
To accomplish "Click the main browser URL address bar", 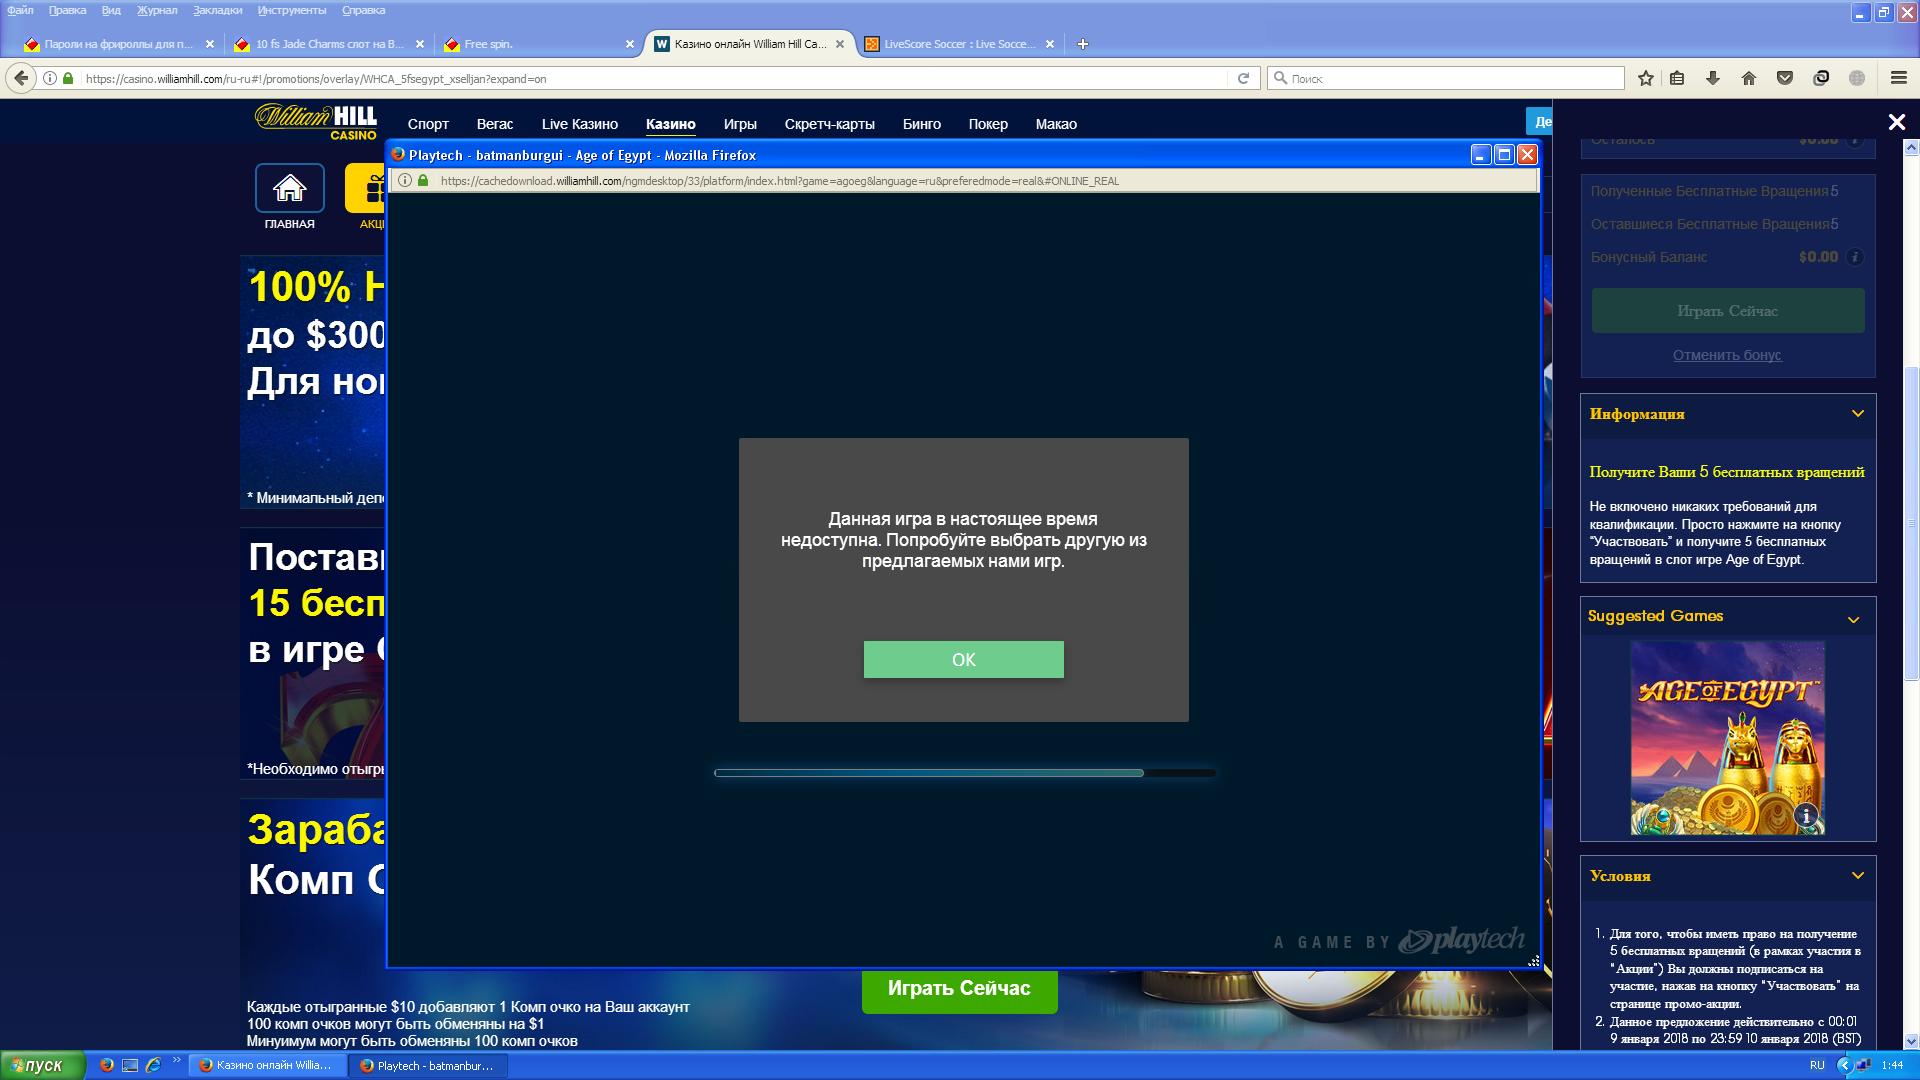I will coord(650,78).
